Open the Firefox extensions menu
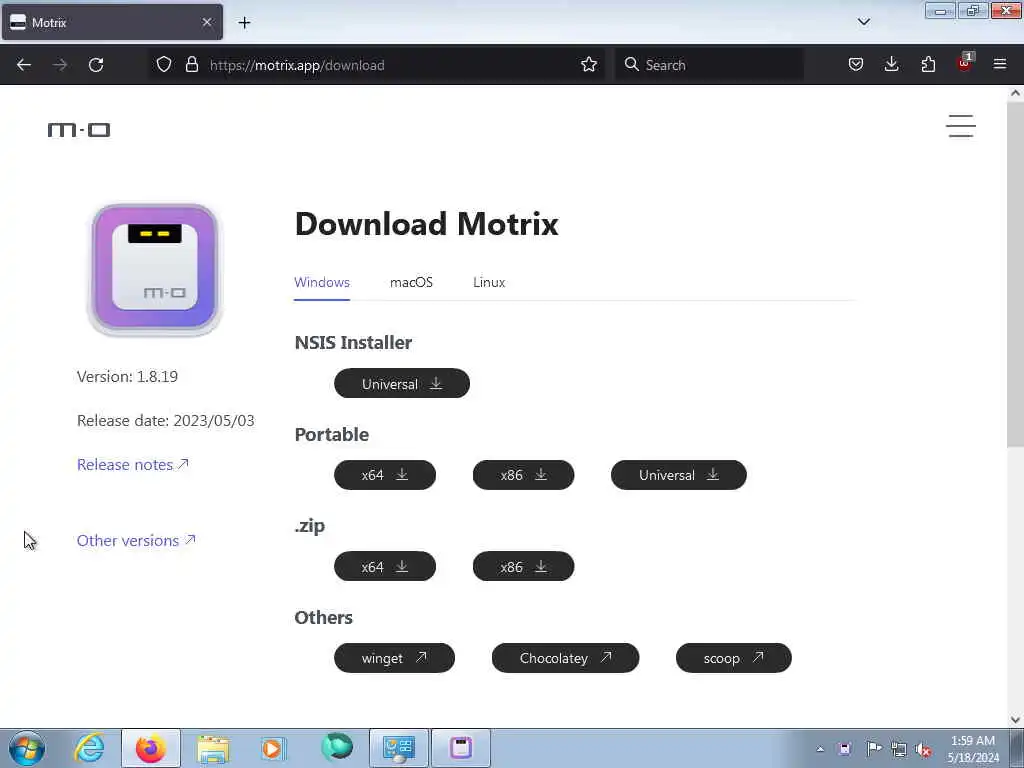This screenshot has height=768, width=1024. point(928,65)
